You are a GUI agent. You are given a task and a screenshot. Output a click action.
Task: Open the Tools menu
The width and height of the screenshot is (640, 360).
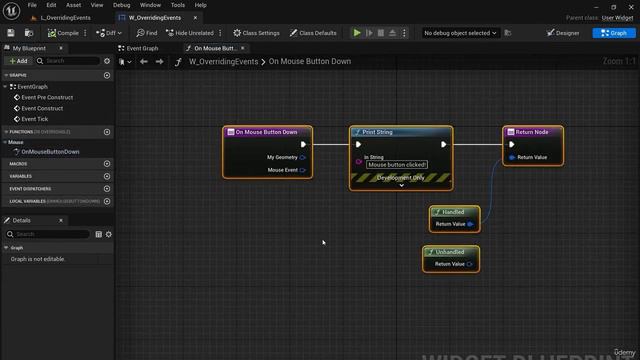pos(178,5)
